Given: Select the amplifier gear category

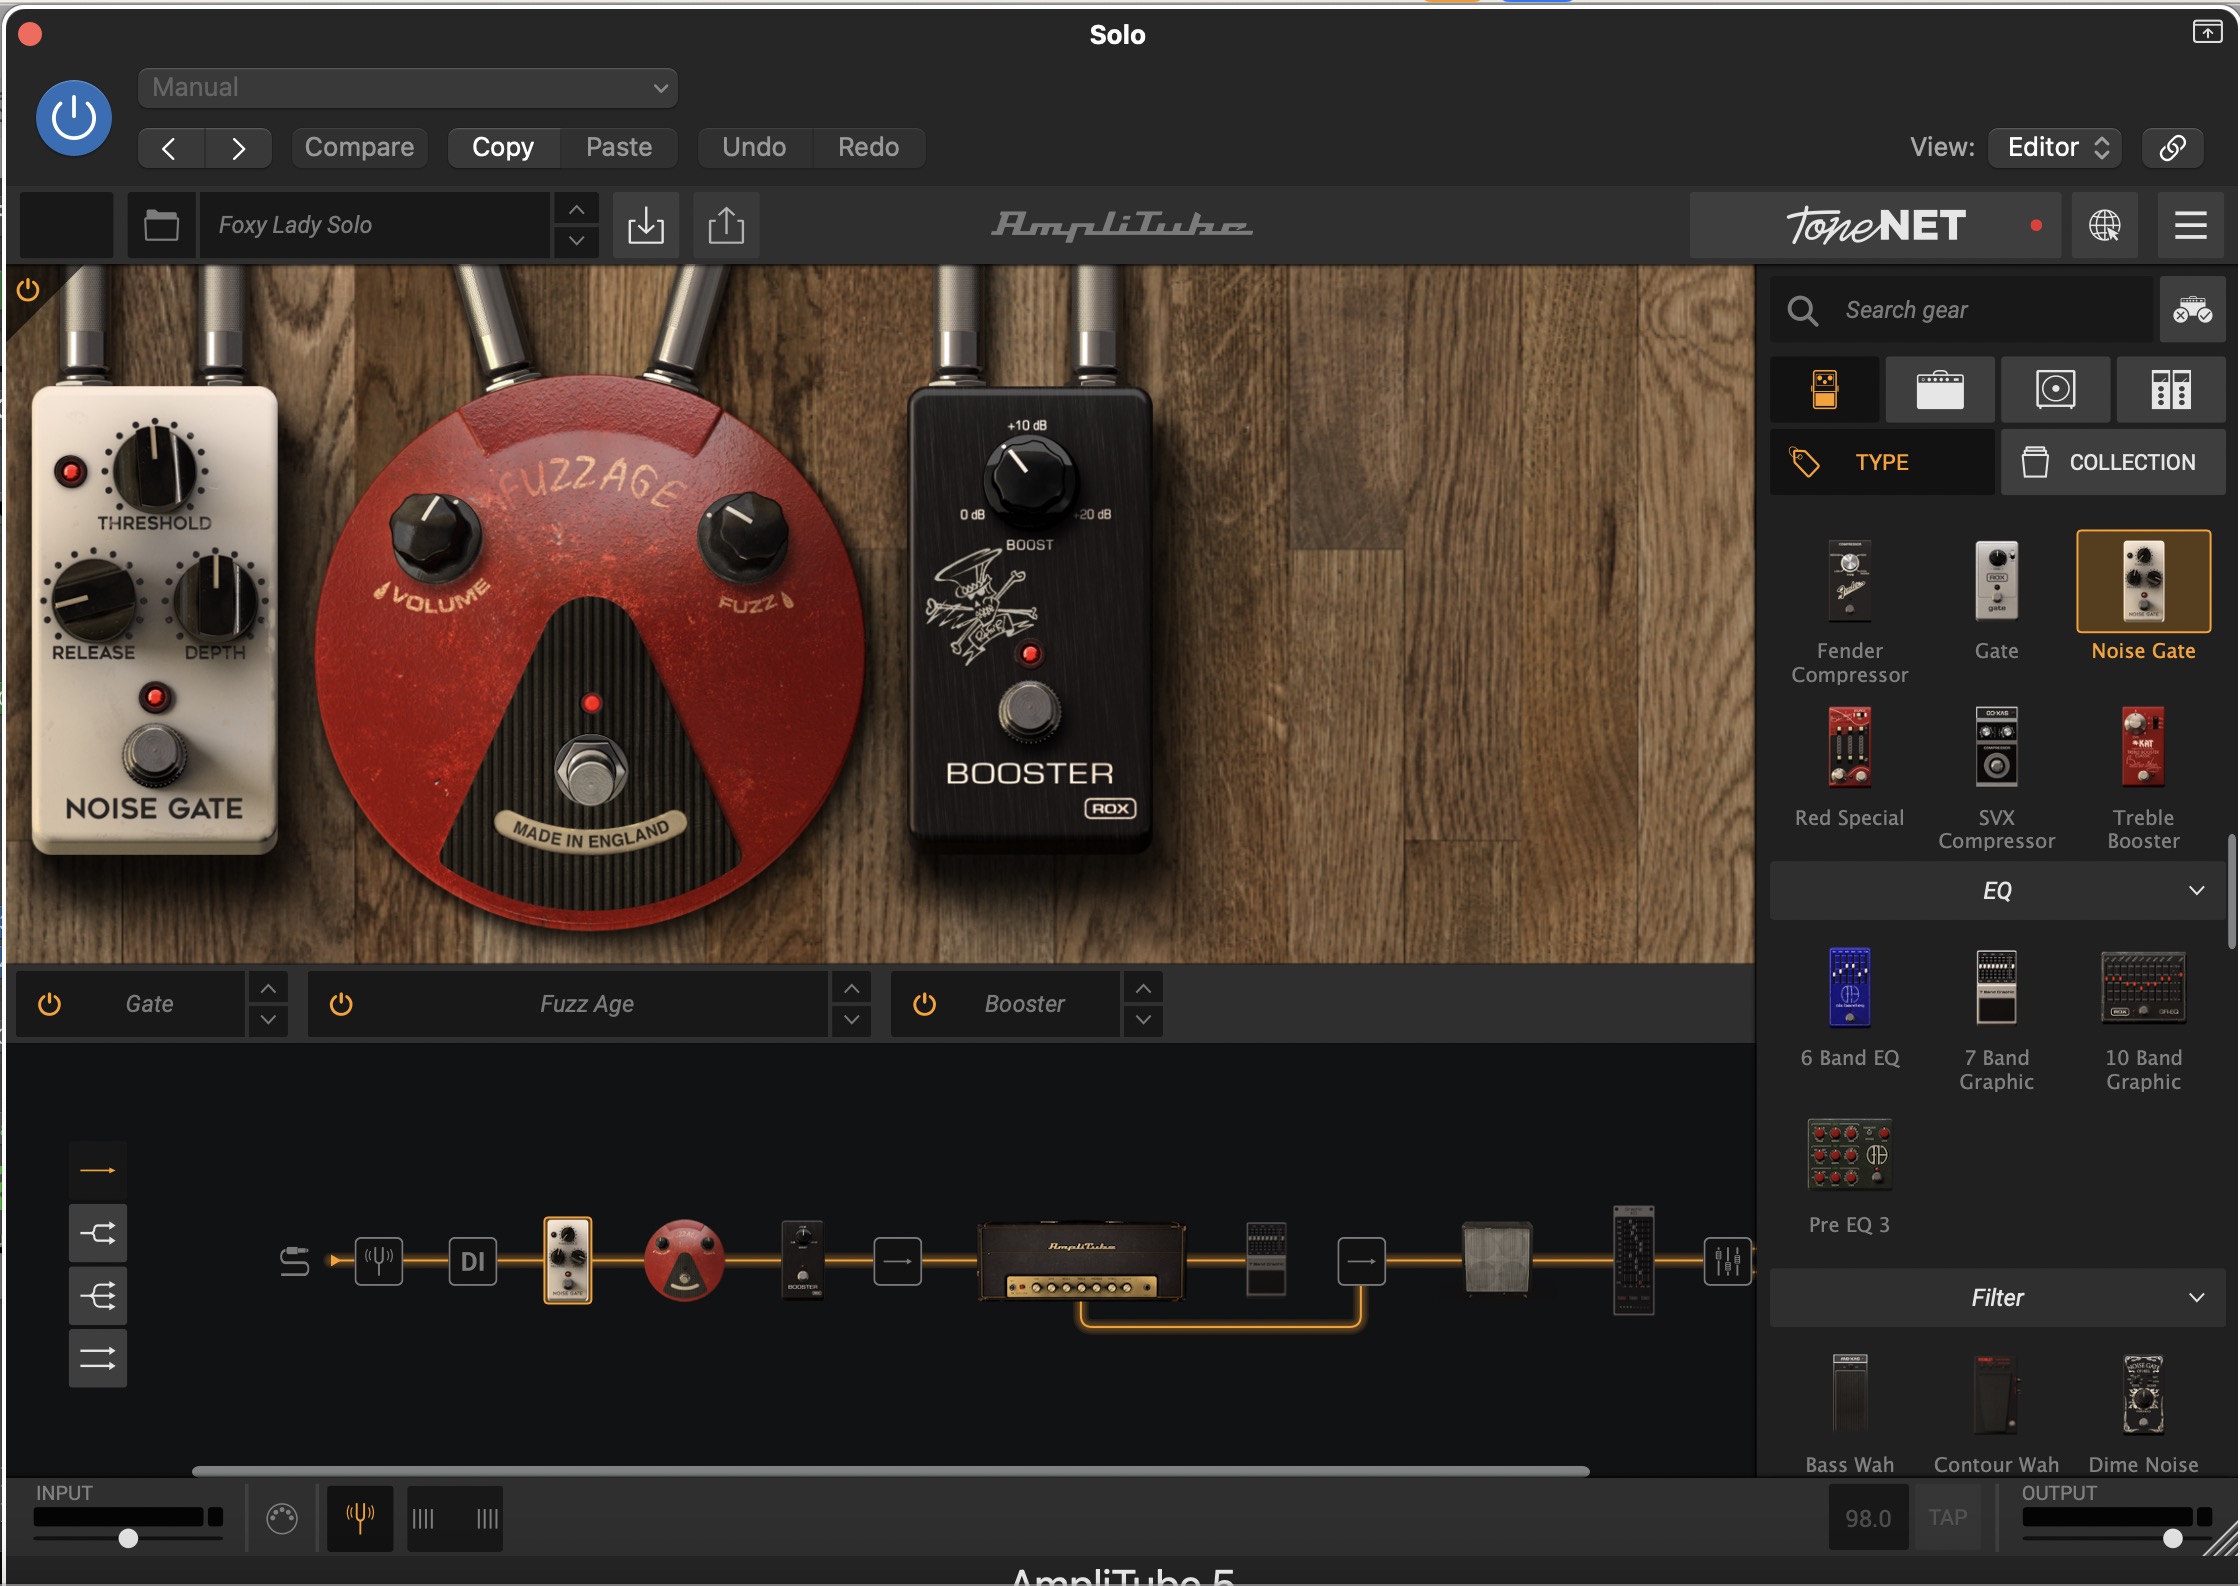Looking at the screenshot, I should (x=1940, y=390).
